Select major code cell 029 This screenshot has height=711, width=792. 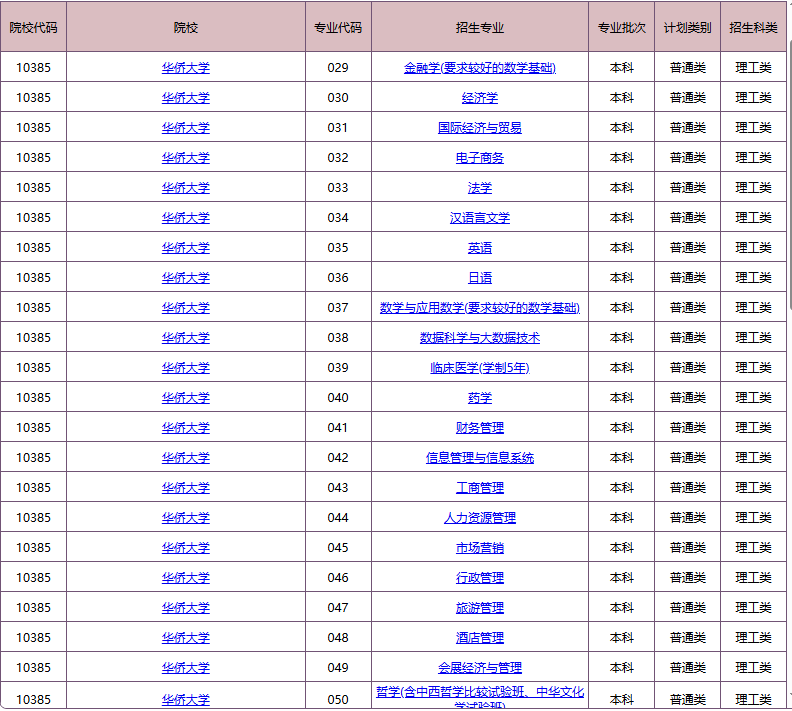338,68
